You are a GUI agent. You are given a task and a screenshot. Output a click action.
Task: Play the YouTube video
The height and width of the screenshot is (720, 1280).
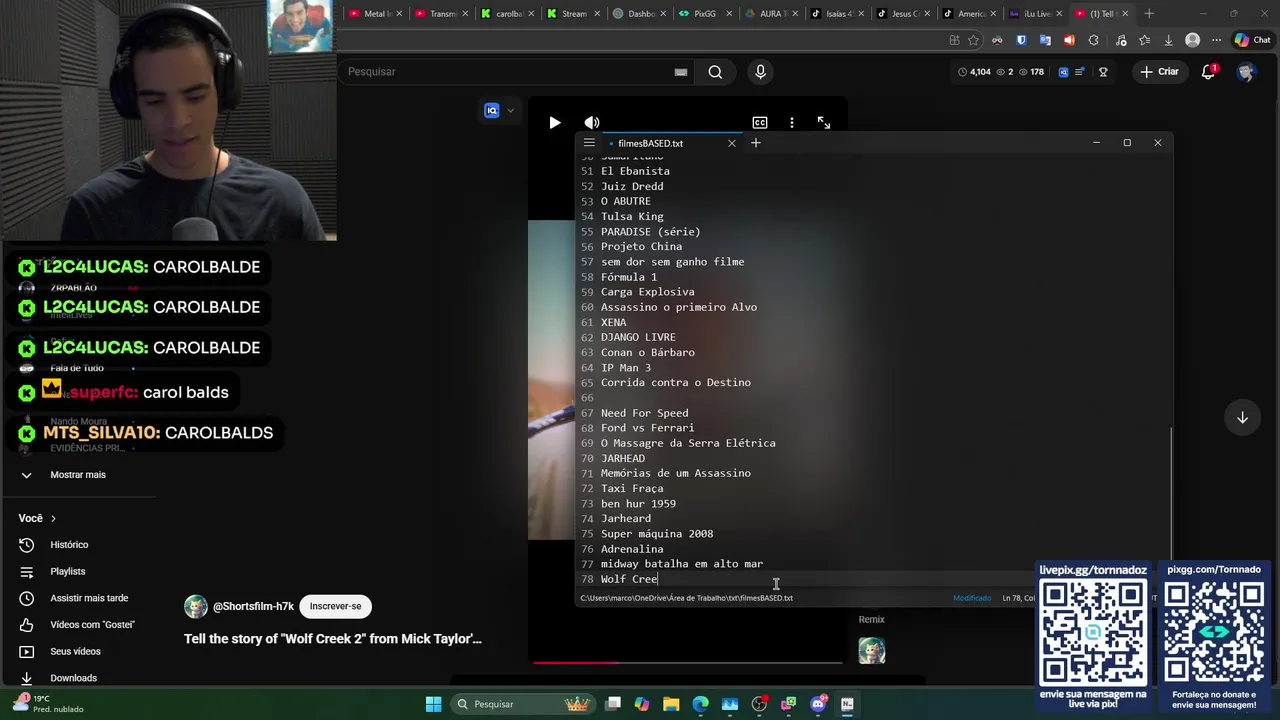pyautogui.click(x=555, y=122)
